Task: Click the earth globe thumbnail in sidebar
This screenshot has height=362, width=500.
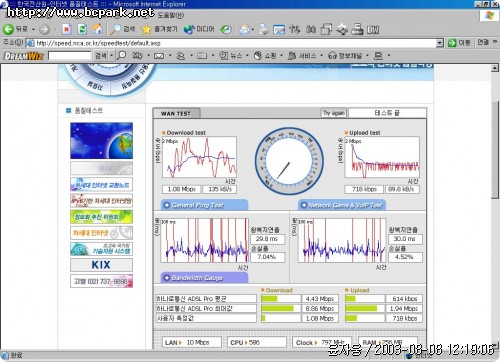Action: [101, 140]
